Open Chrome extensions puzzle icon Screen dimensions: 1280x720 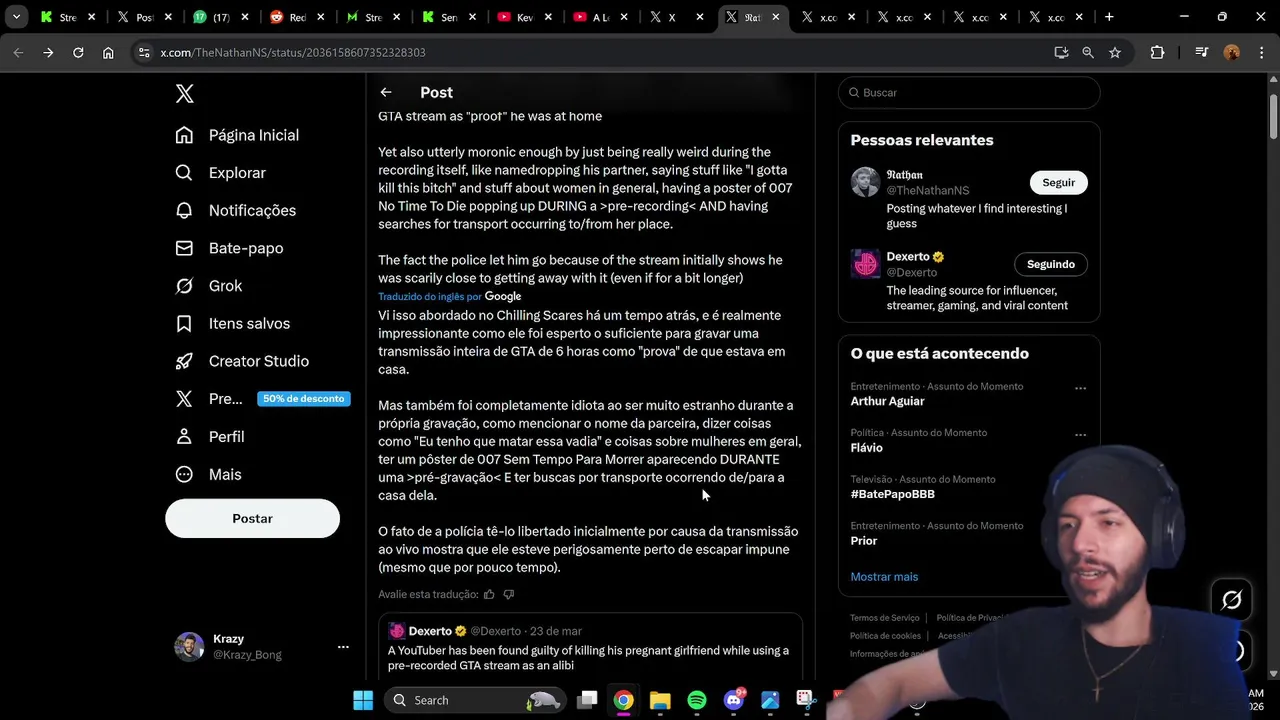(x=1157, y=52)
